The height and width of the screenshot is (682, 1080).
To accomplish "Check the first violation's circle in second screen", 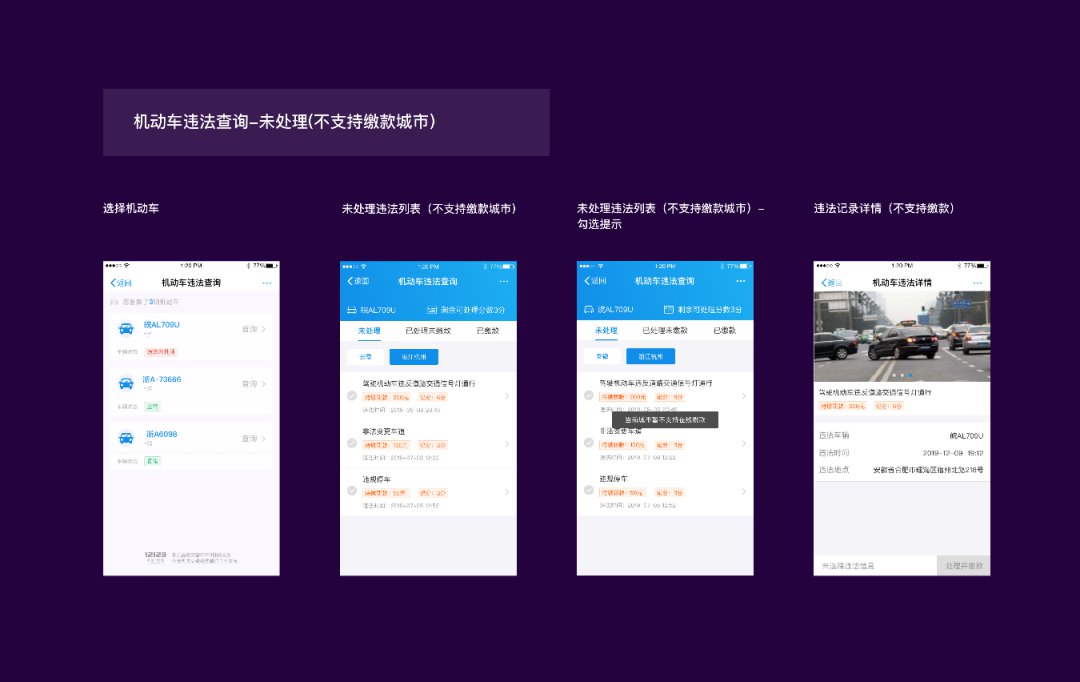I will [352, 396].
